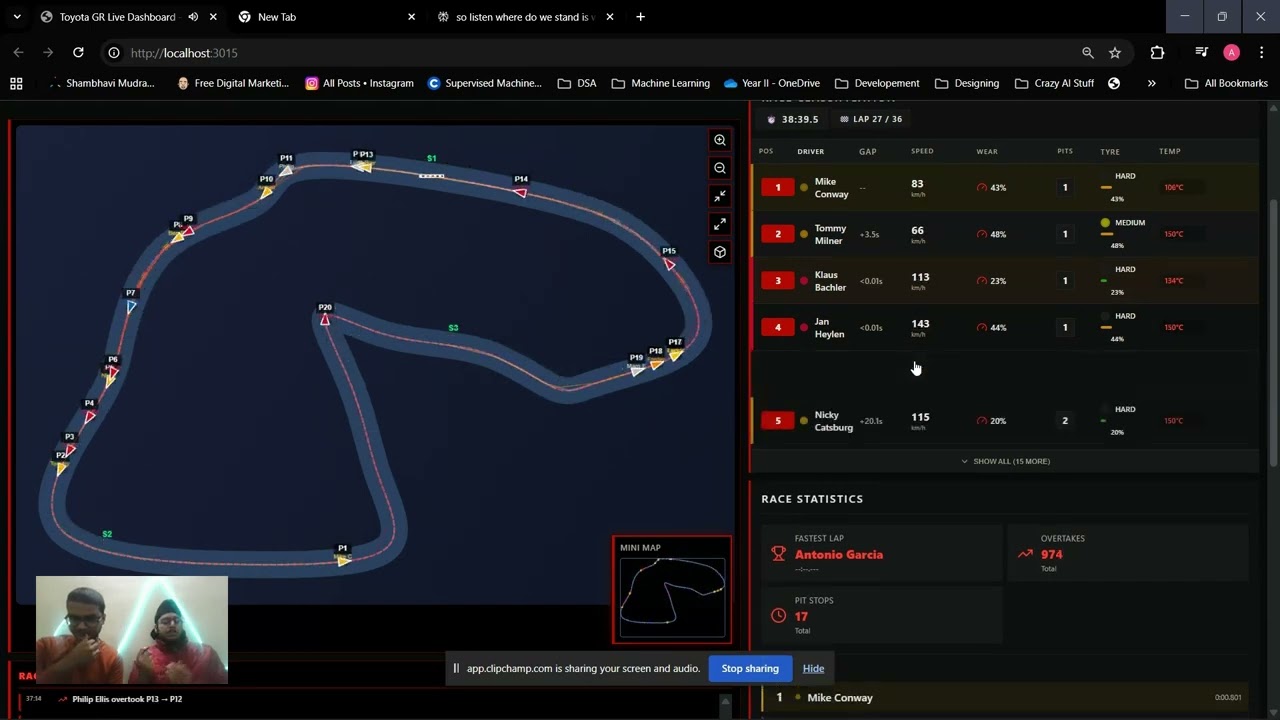Bookmark this page with star icon
Screen dimensions: 1280x720
click(x=1115, y=52)
